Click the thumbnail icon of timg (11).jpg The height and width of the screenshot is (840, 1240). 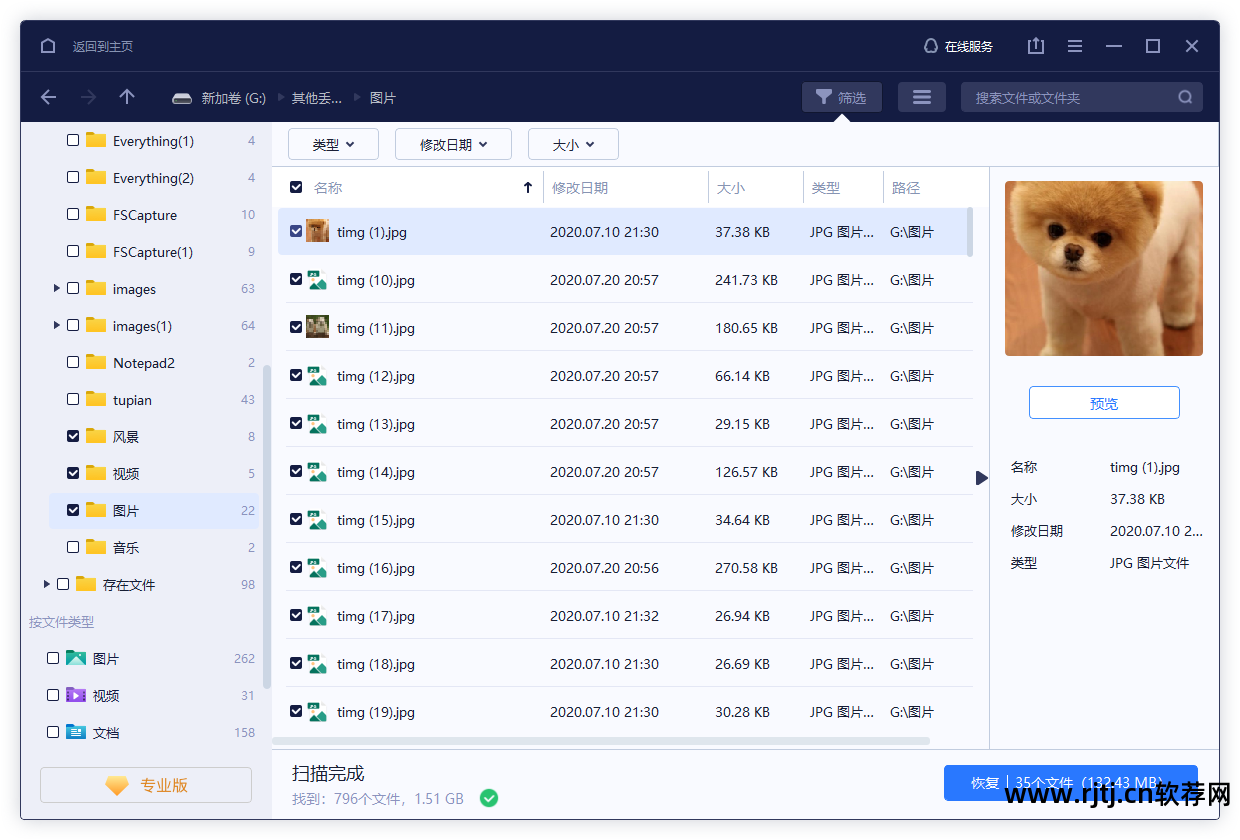tap(317, 327)
